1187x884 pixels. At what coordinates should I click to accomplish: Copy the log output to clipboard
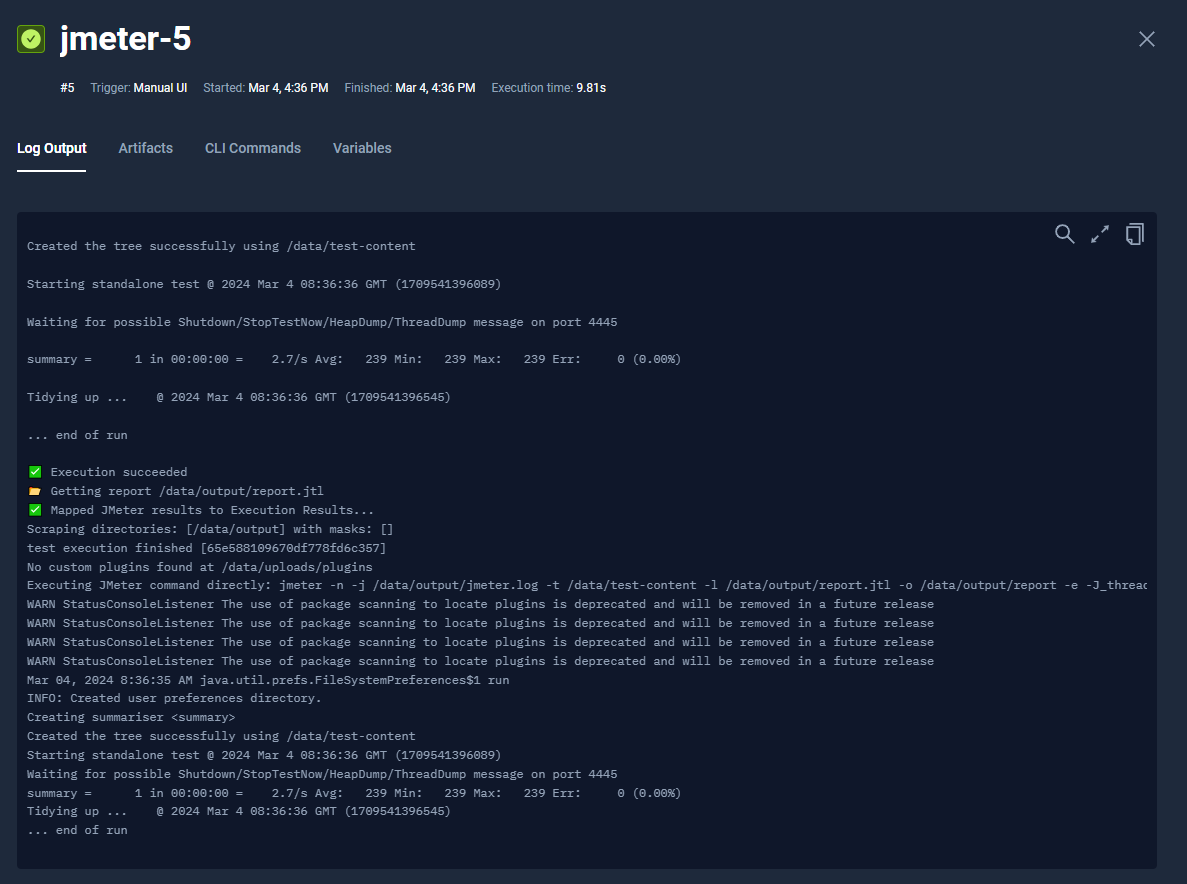[1134, 234]
